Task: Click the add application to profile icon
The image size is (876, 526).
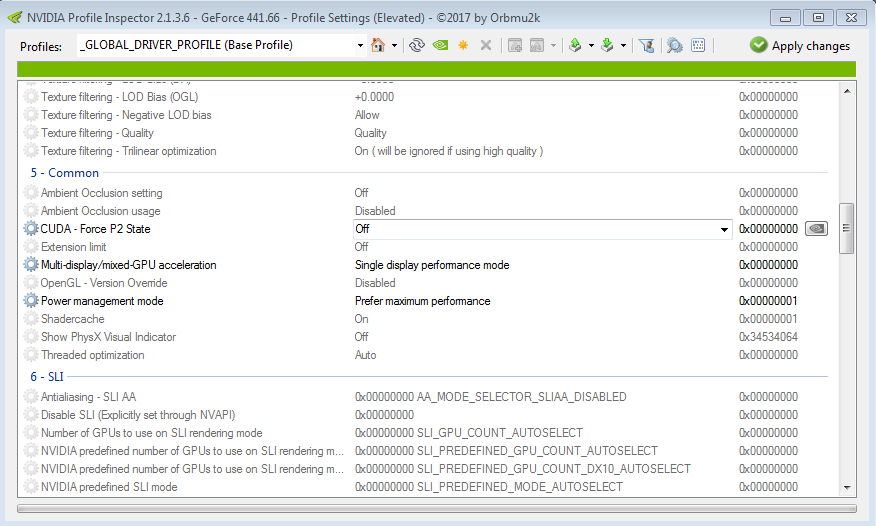Action: coord(515,45)
